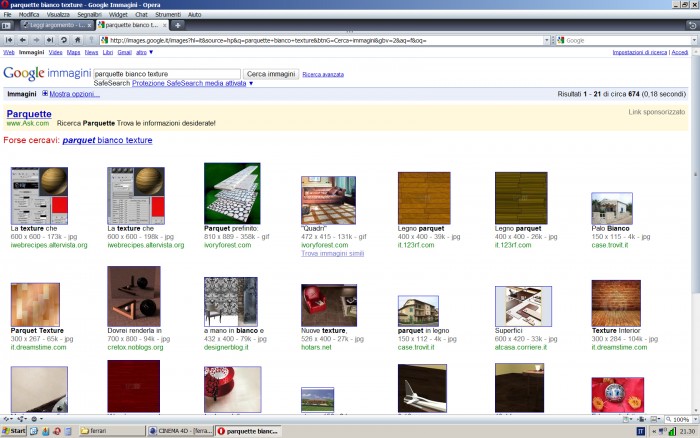Open the Widget menu

pyautogui.click(x=118, y=14)
